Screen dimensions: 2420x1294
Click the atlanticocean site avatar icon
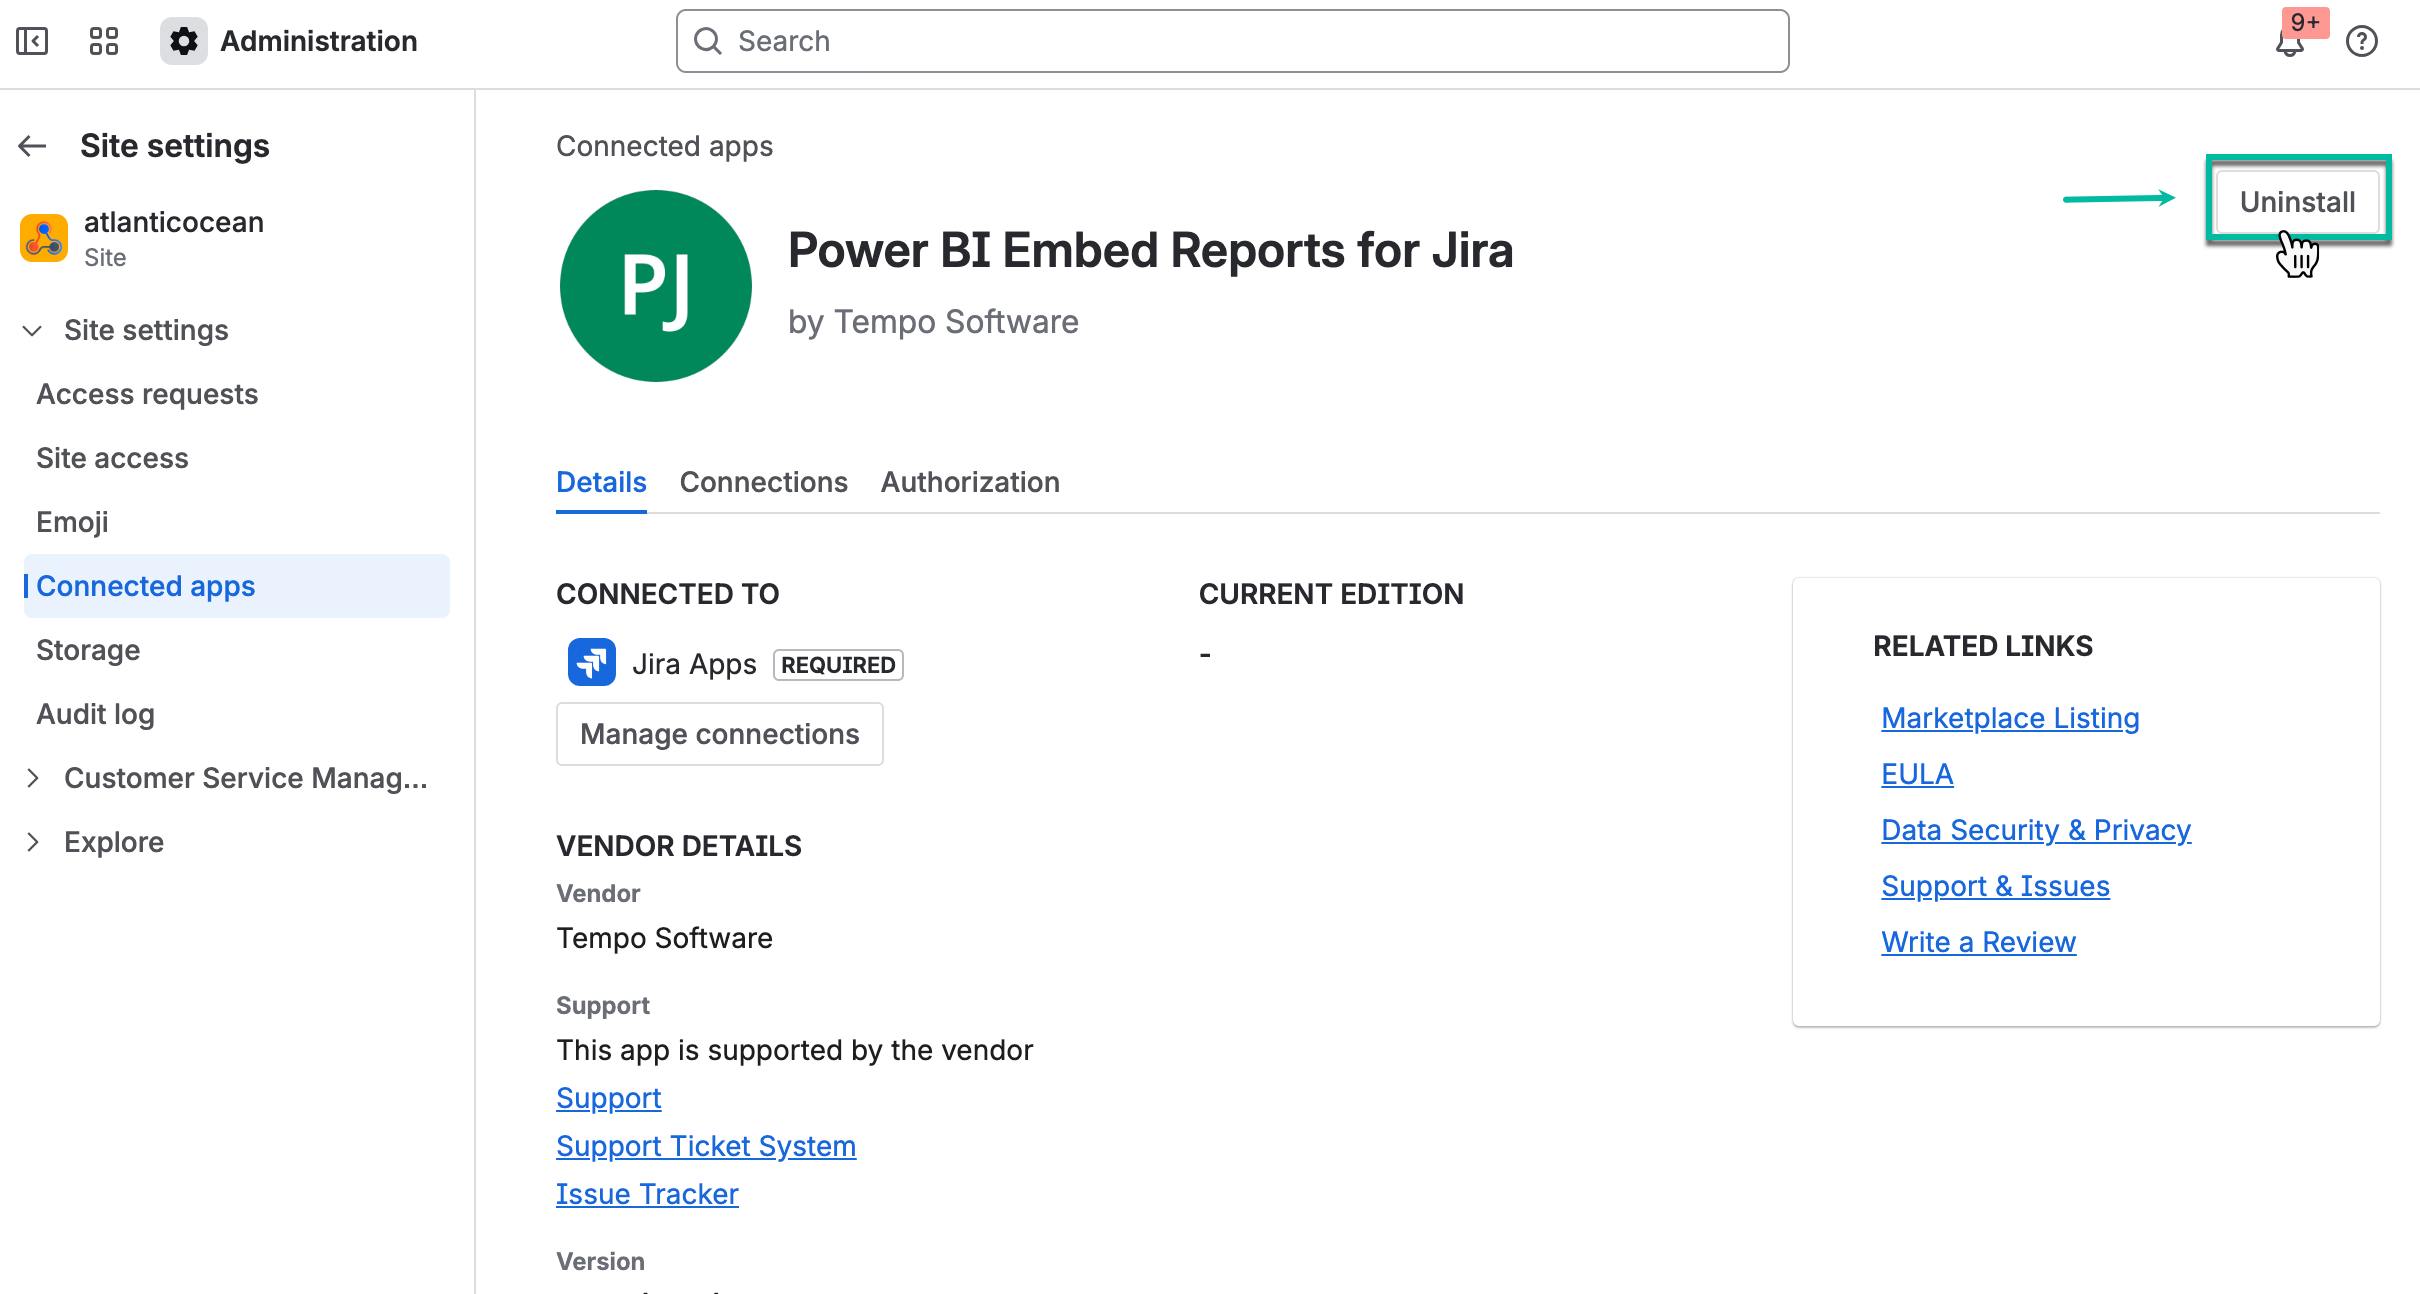tap(44, 238)
